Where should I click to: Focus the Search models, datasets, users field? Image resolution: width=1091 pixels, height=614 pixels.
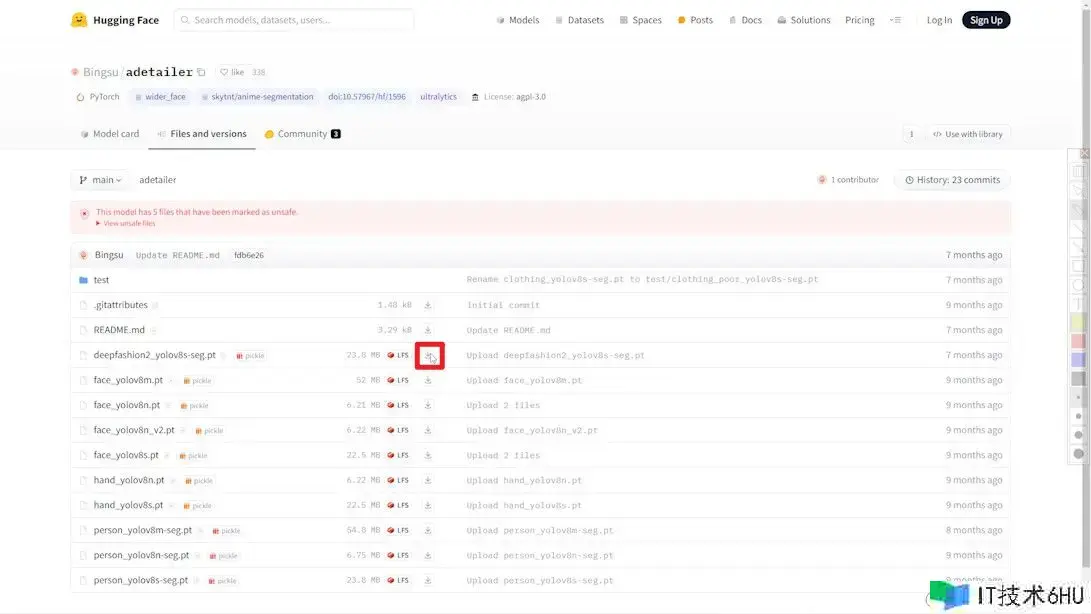click(x=294, y=20)
